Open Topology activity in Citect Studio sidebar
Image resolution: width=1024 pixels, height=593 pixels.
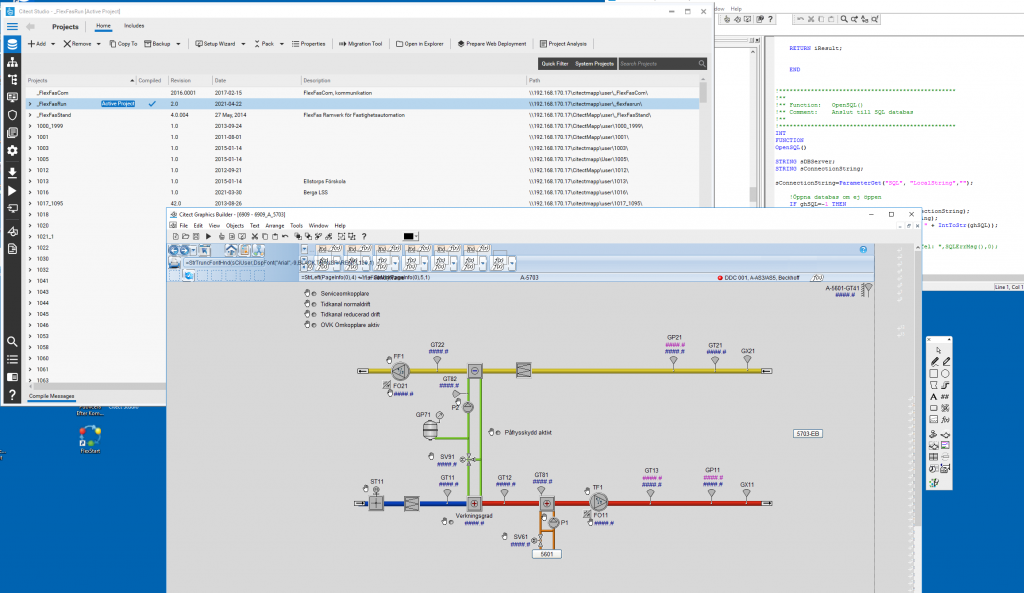12,62
